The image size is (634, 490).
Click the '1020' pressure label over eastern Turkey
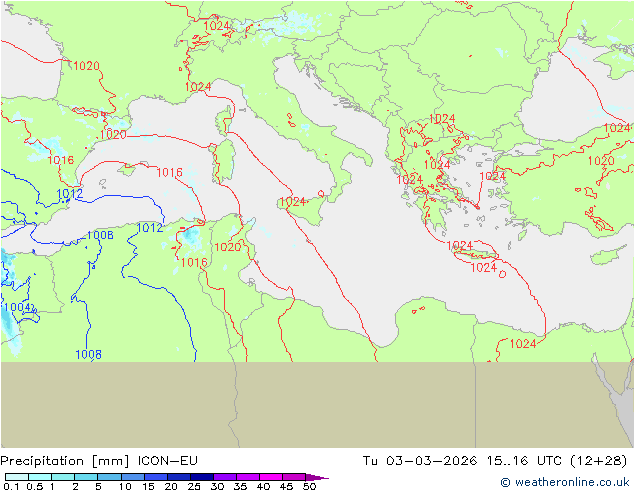(x=601, y=161)
